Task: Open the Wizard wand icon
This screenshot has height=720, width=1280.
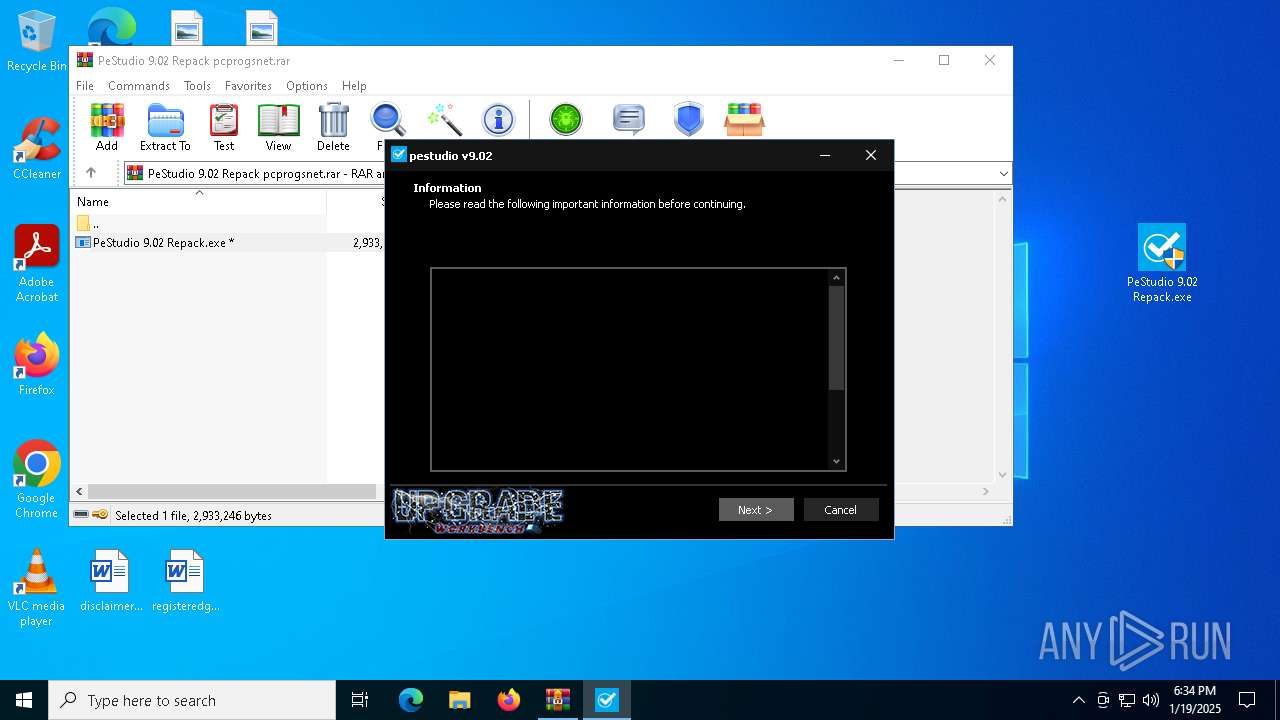Action: (x=444, y=120)
